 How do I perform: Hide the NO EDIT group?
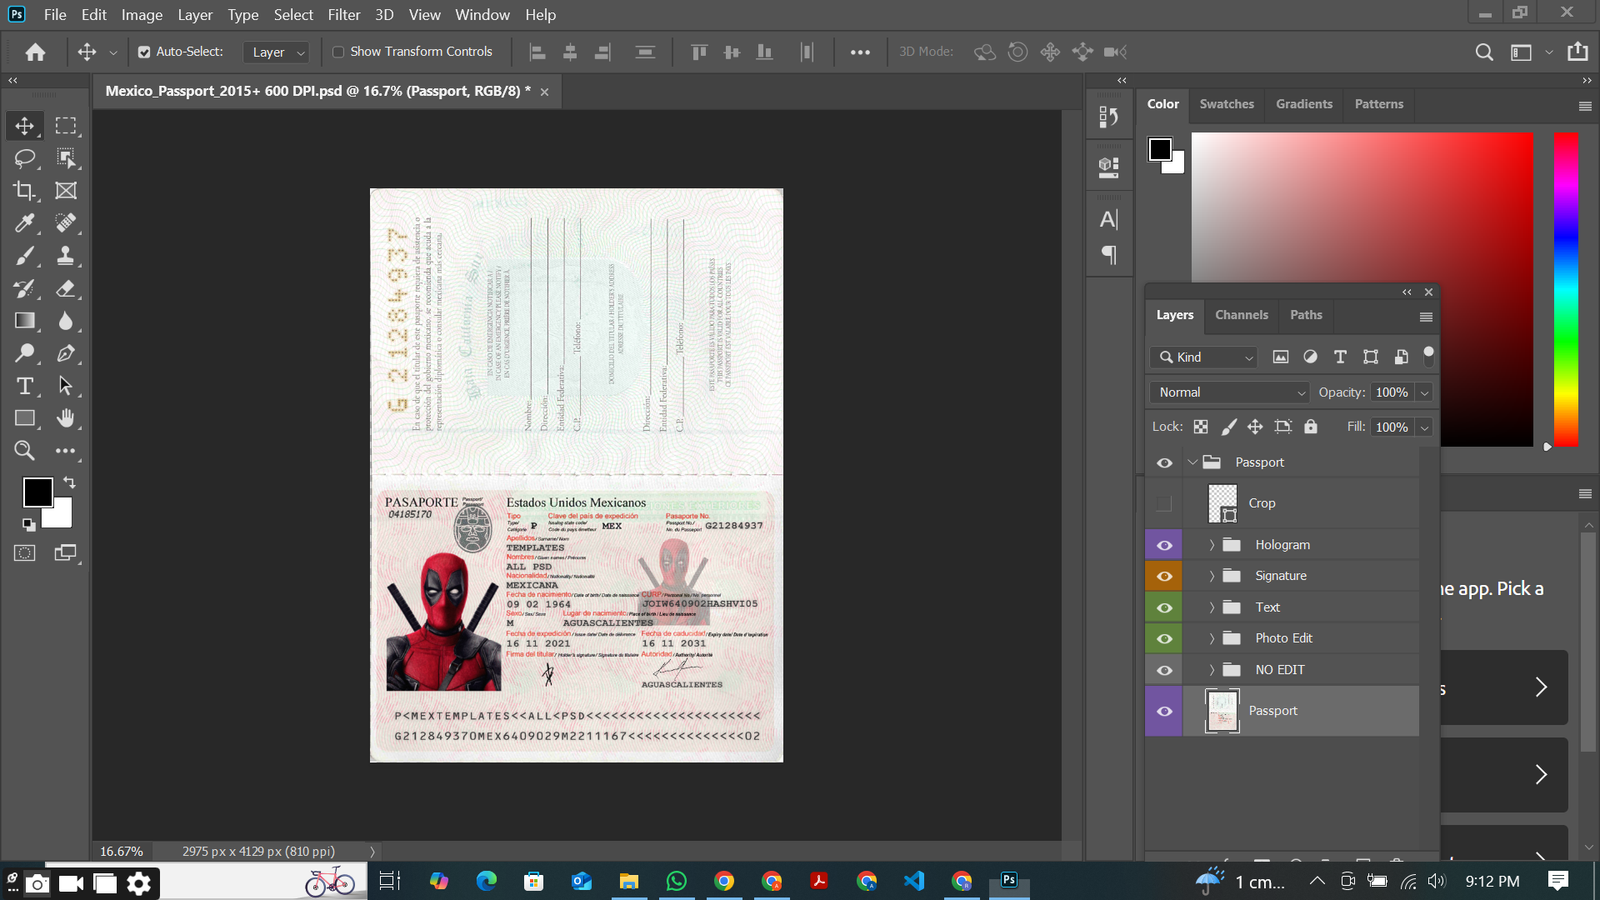point(1164,670)
